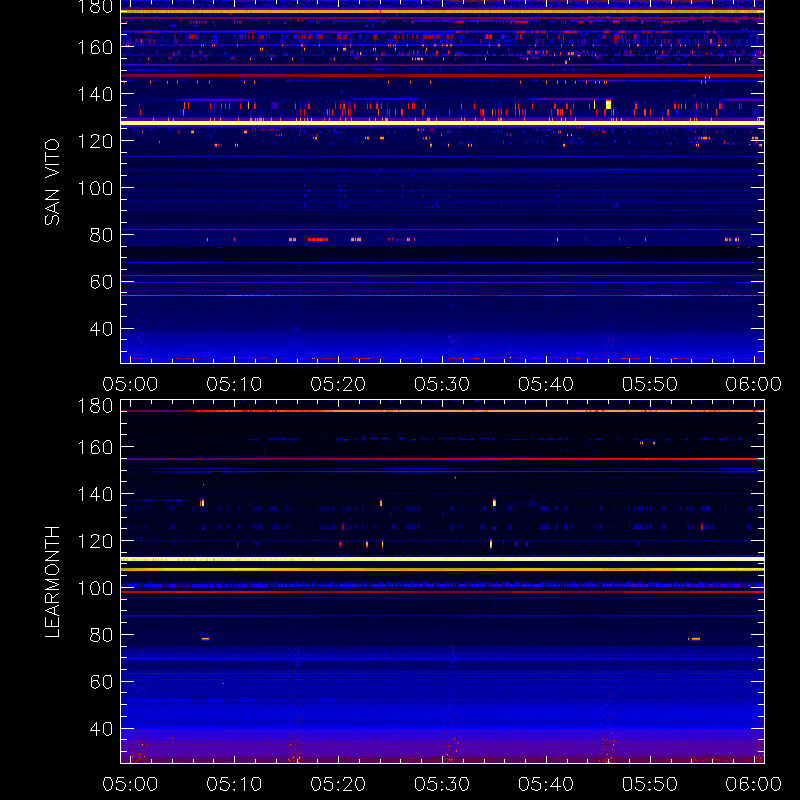Viewport: 800px width, 800px height.
Task: Select 40 on the Learmonth frequency axis
Action: click(x=101, y=729)
